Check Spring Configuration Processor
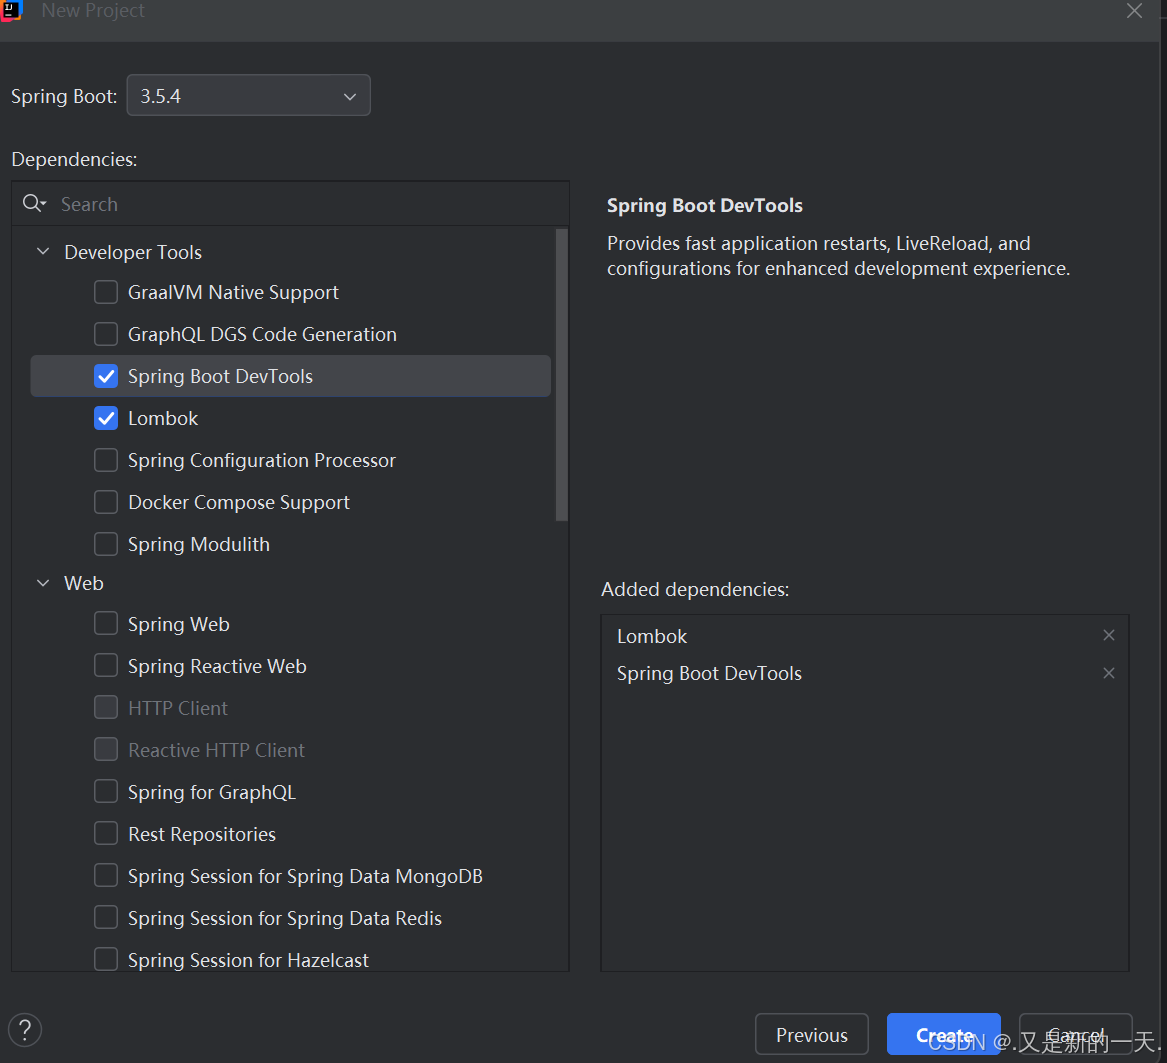 106,460
